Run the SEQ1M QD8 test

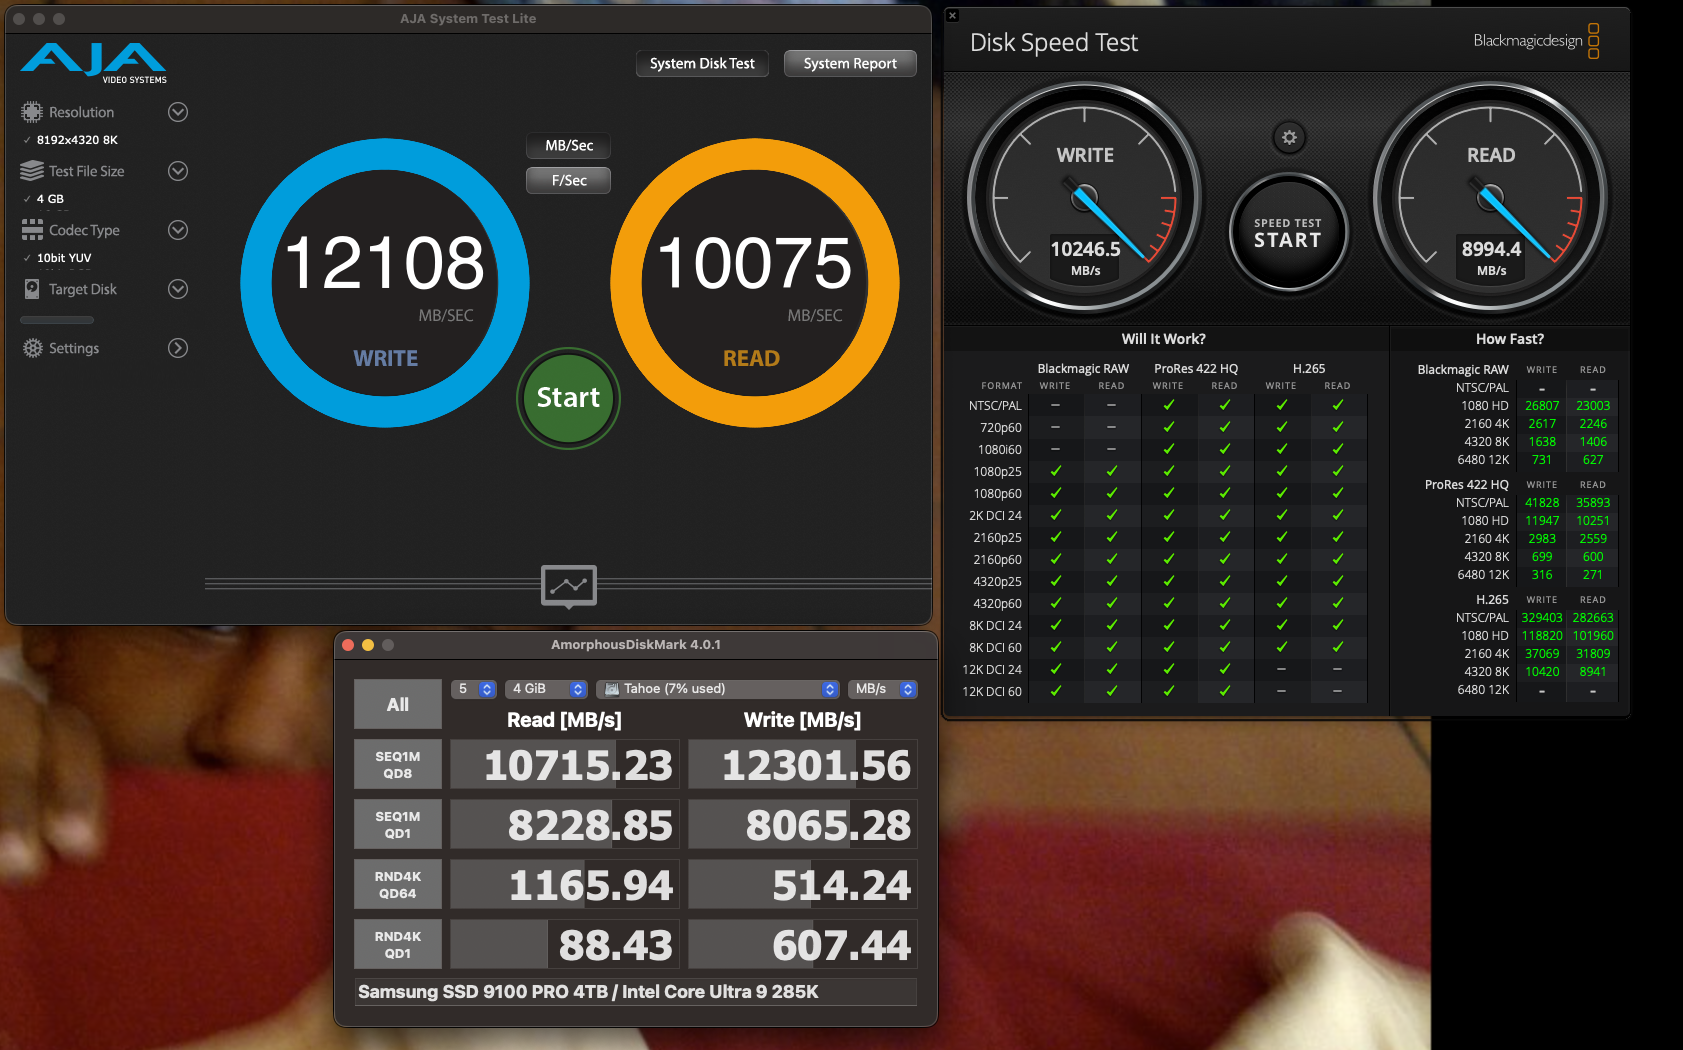(398, 765)
